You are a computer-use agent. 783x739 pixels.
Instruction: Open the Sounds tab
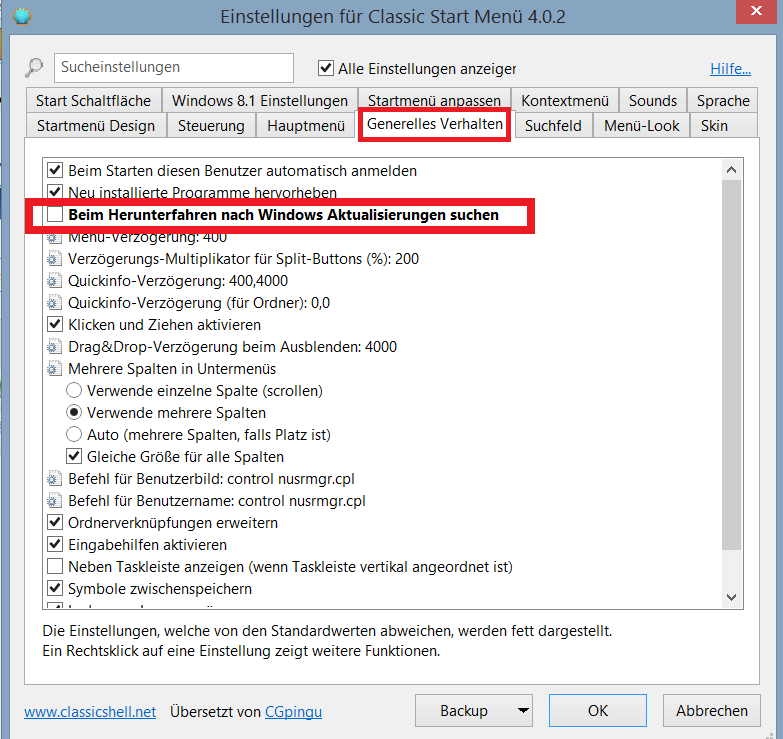[653, 100]
